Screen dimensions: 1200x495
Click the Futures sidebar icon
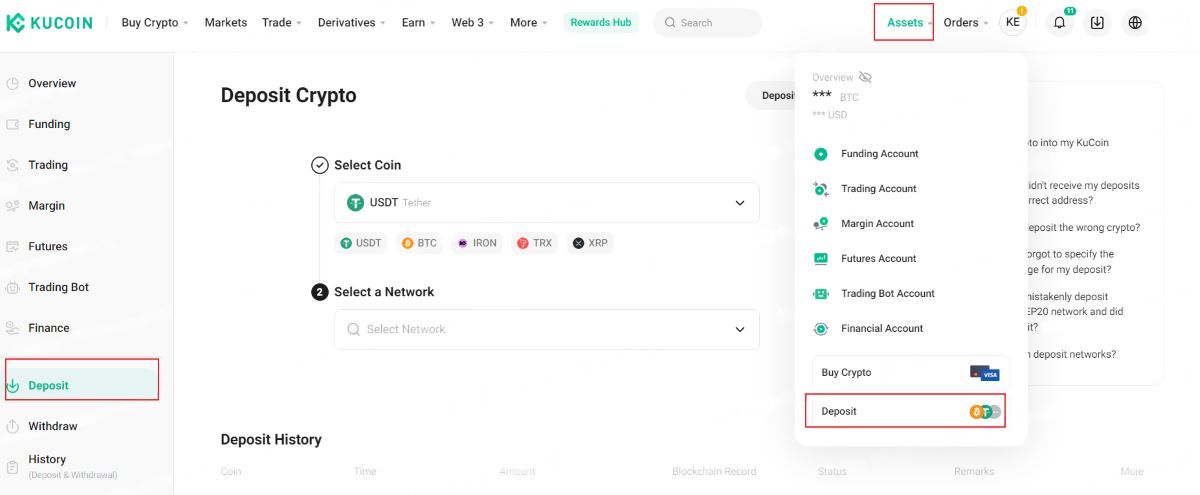point(13,247)
